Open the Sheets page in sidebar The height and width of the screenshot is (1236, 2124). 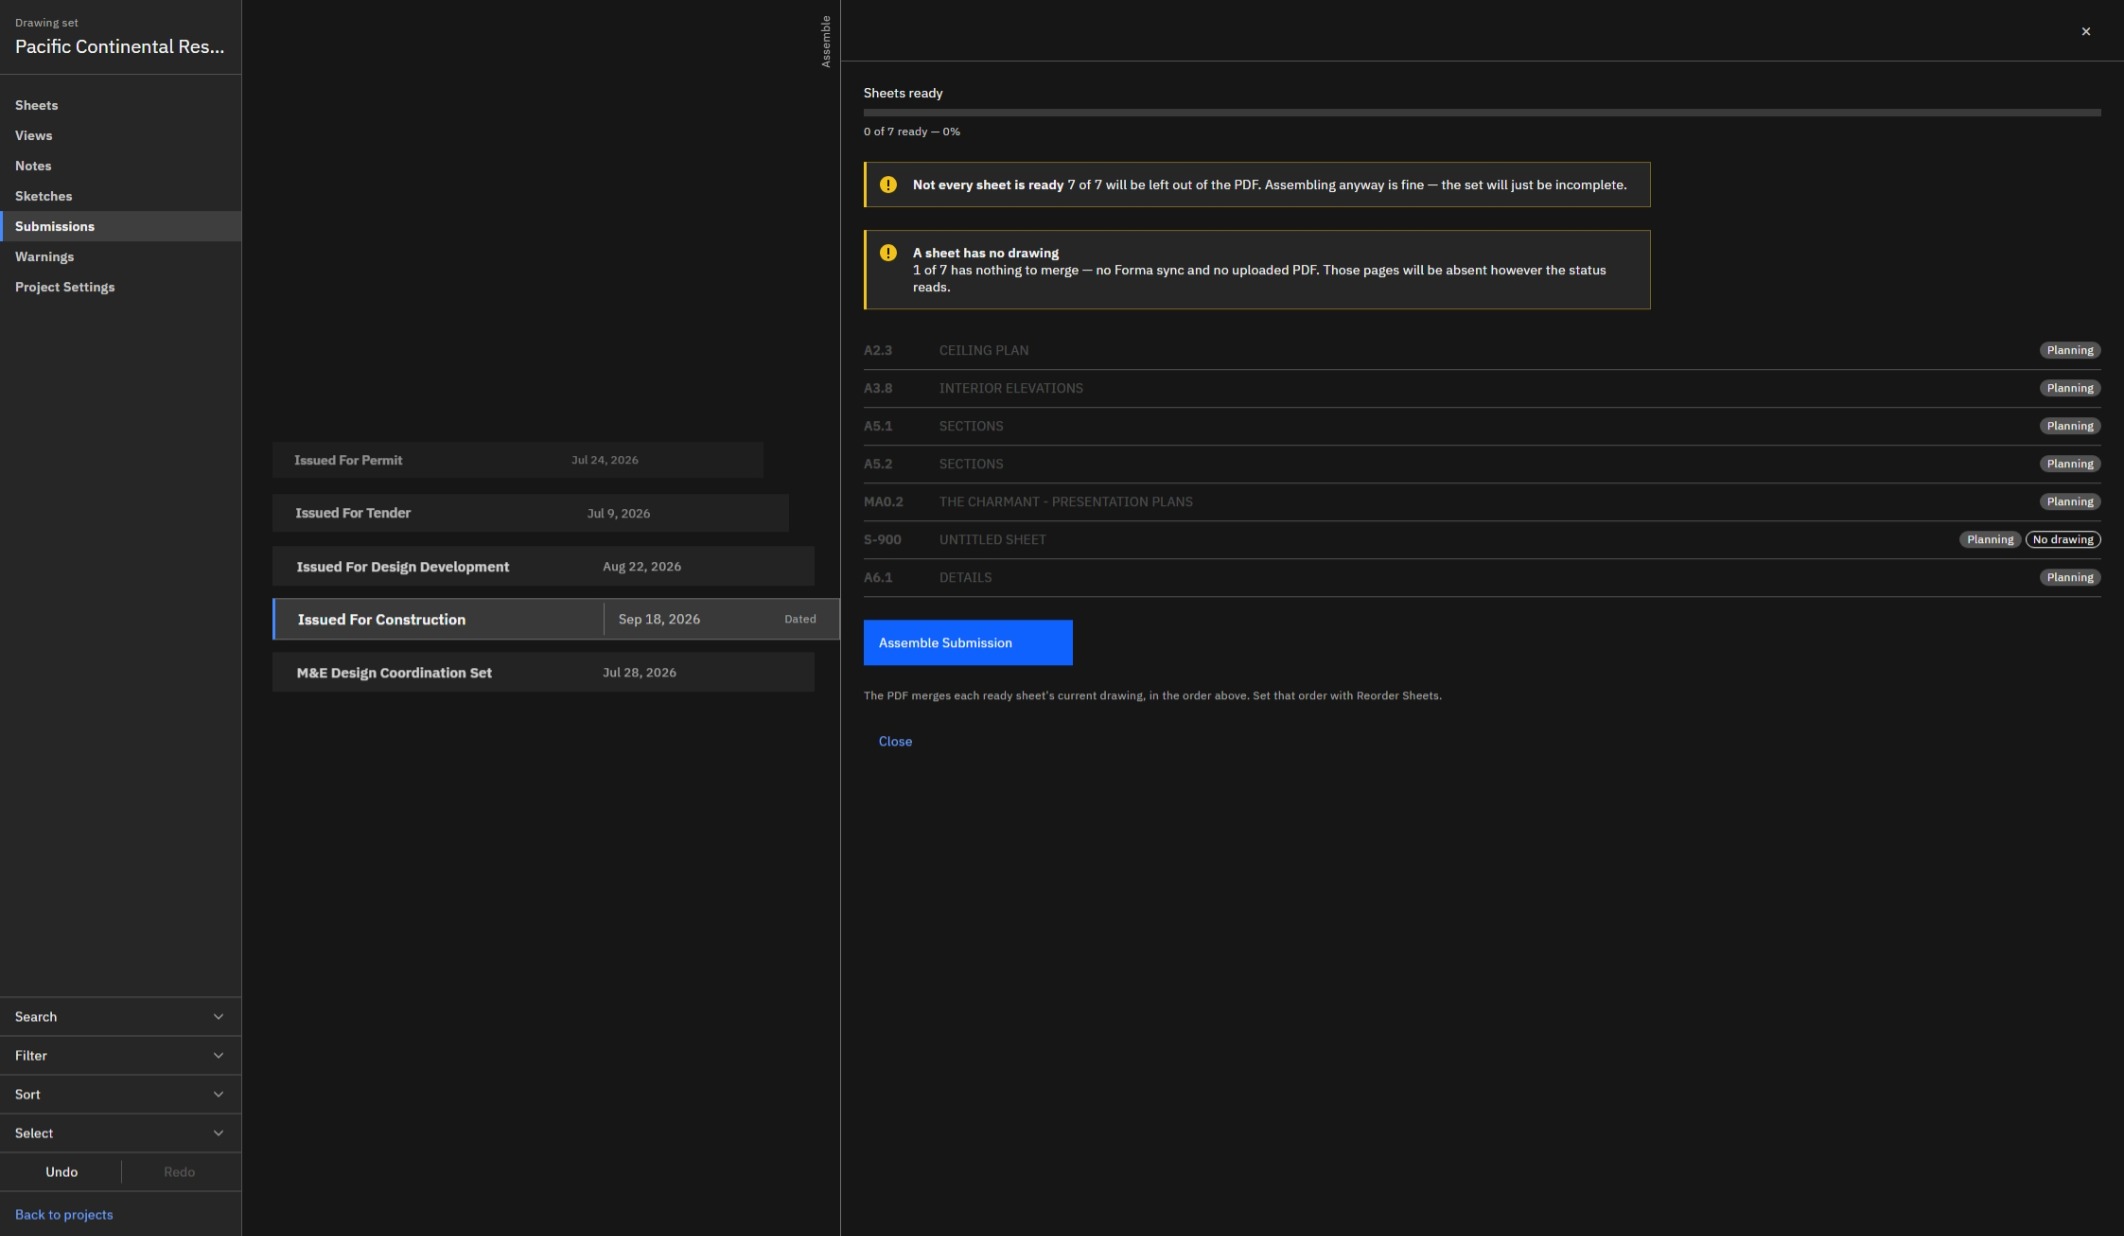pos(120,105)
